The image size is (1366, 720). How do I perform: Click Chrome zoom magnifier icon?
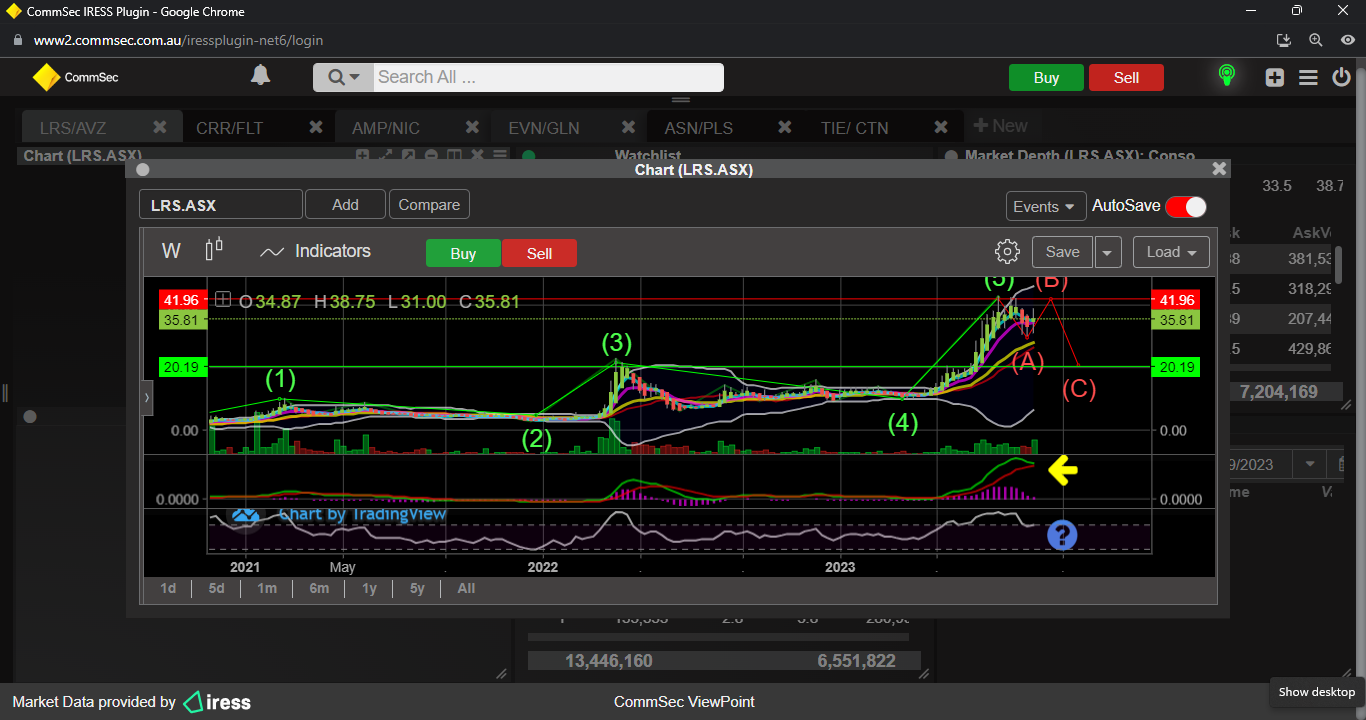coord(1316,40)
